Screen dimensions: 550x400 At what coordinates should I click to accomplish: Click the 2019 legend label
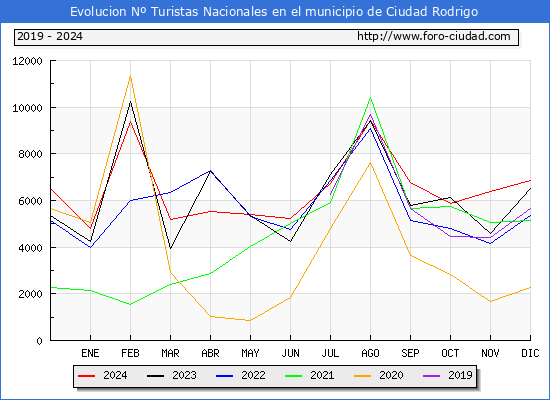coord(460,375)
